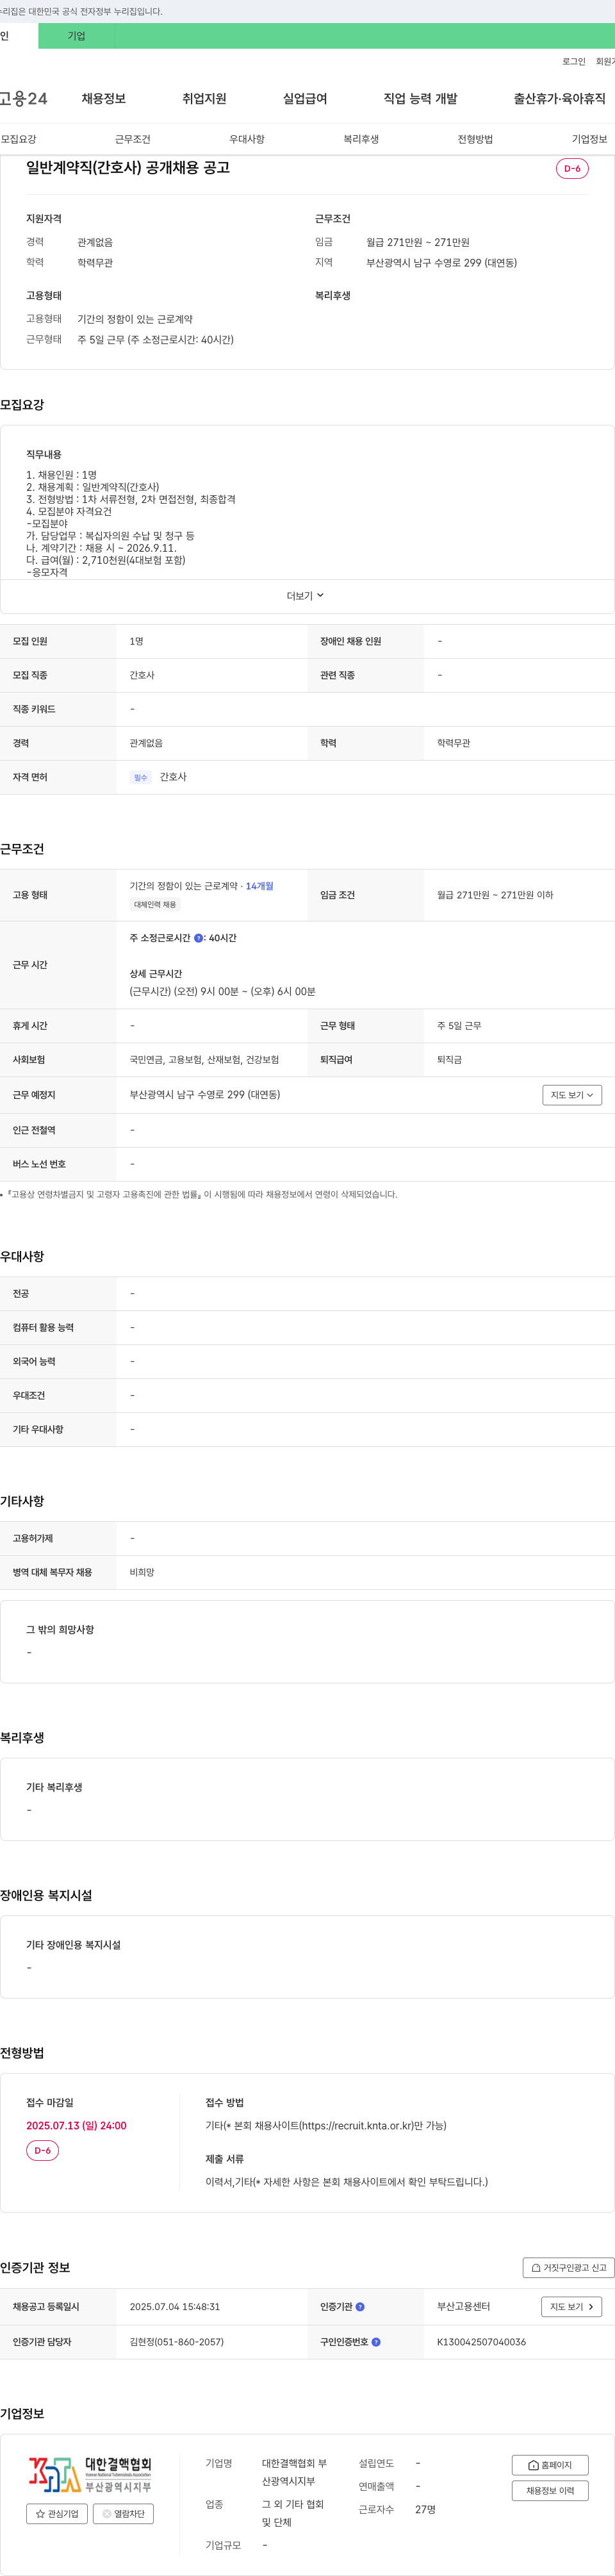Click the 로그인 link
Screen dimensions: 615x2576
pyautogui.click(x=573, y=62)
